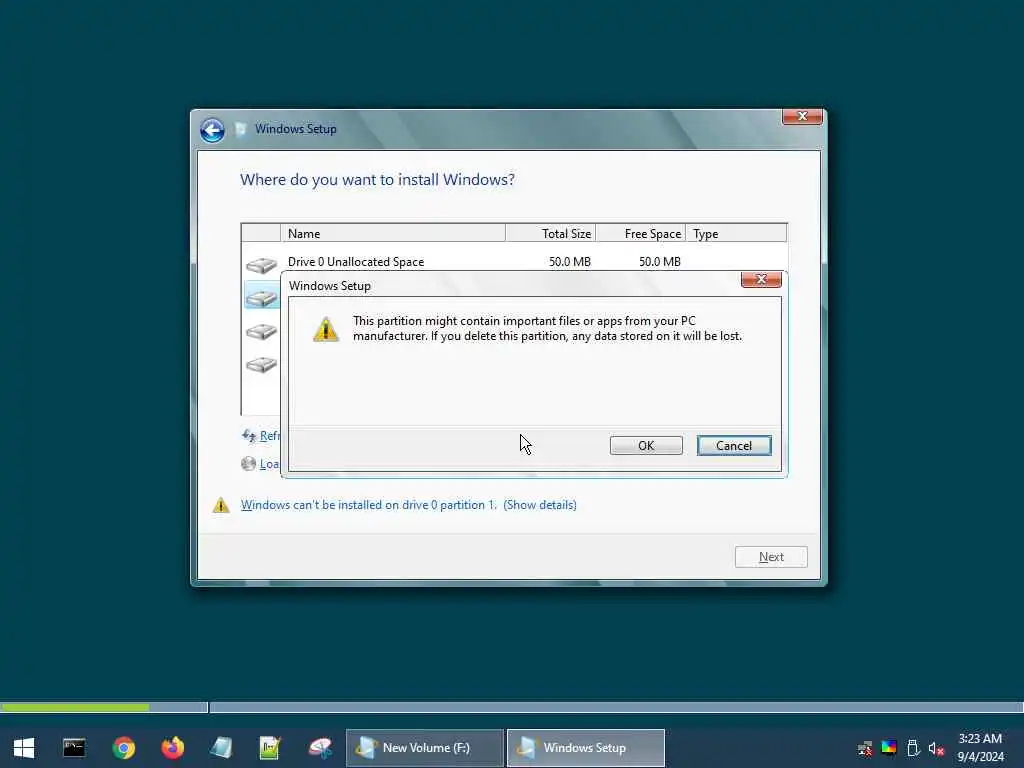Viewport: 1024px width, 768px height.
Task: Click the 50.0 MB Total Size cell
Action: pos(569,262)
